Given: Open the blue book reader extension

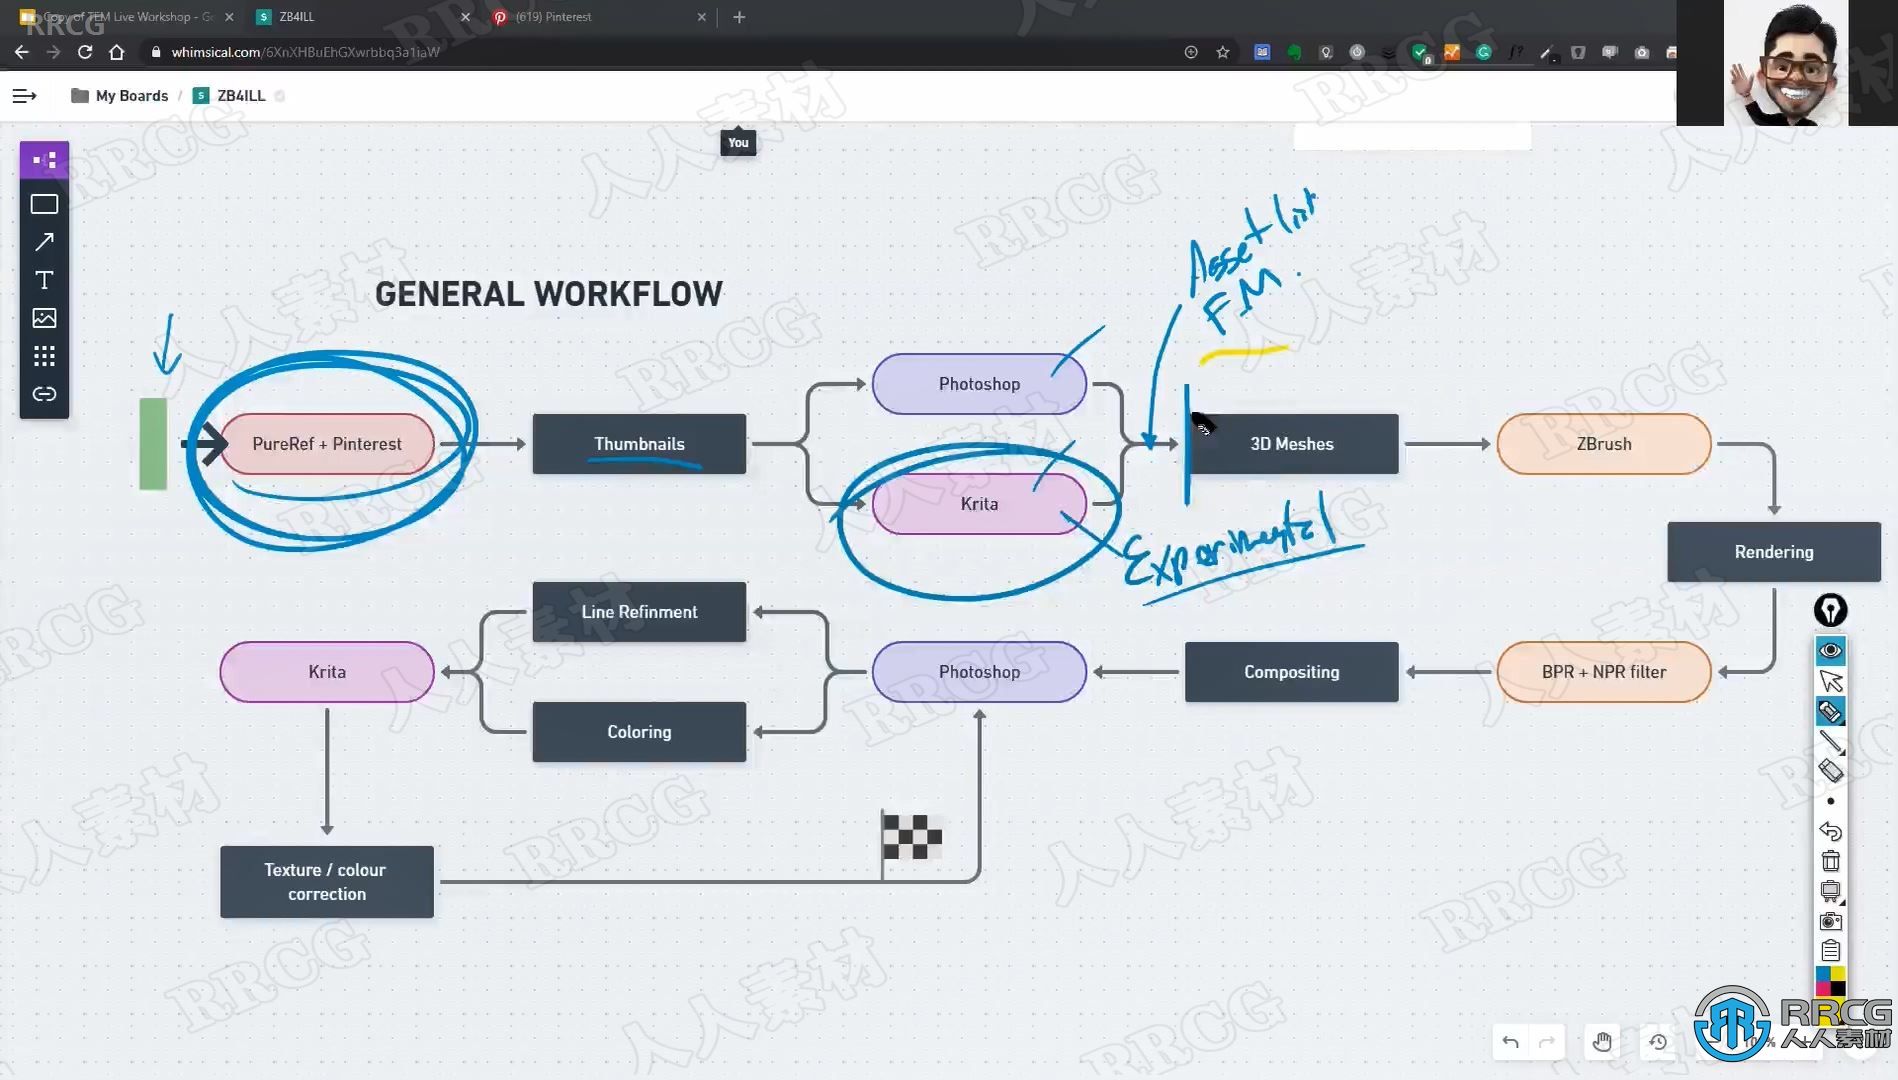Looking at the screenshot, I should [x=1262, y=52].
